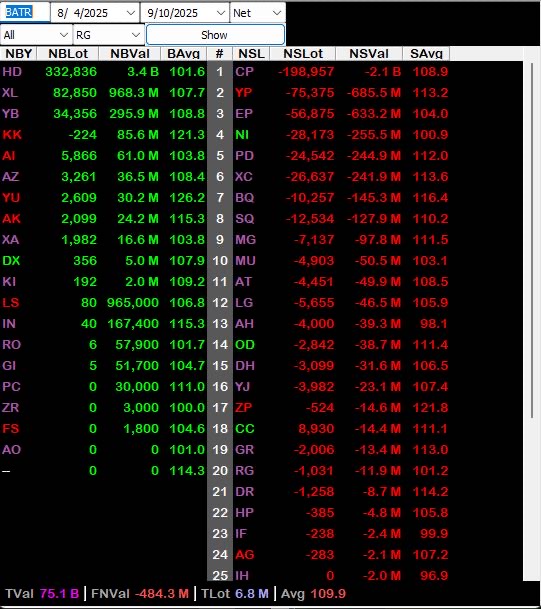Expand the Net mode dropdown
Image resolution: width=541 pixels, height=609 pixels.
[277, 13]
